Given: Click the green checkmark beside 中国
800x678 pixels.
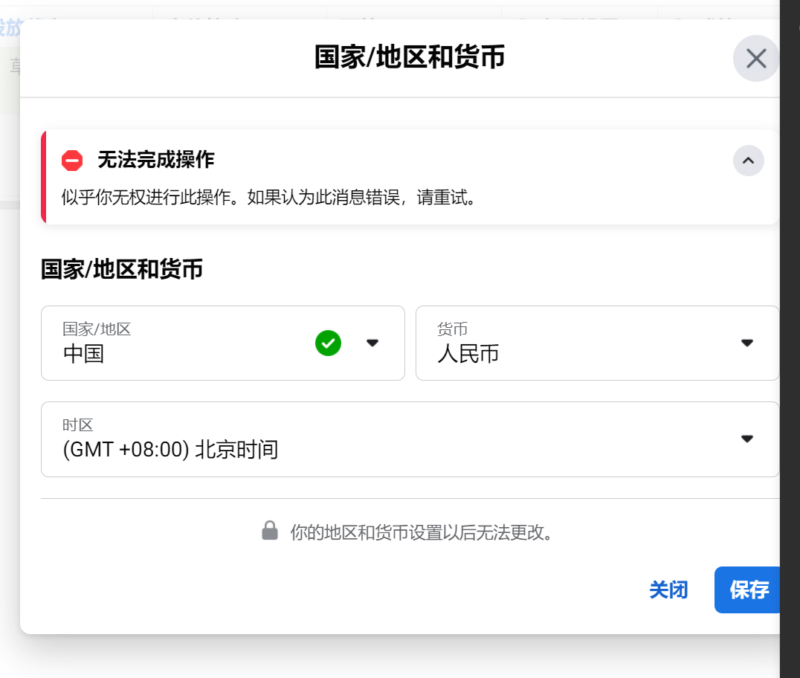Looking at the screenshot, I should [327, 343].
